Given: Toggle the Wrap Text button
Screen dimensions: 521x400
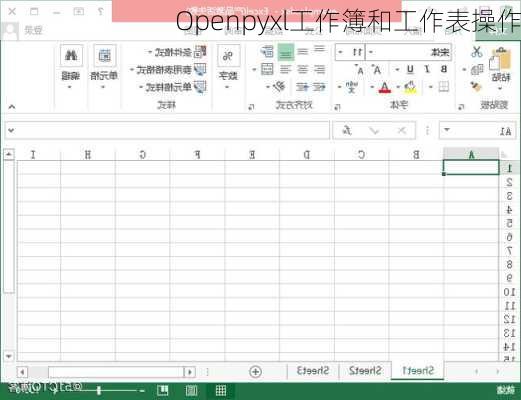Looking at the screenshot, I should coord(267,52).
